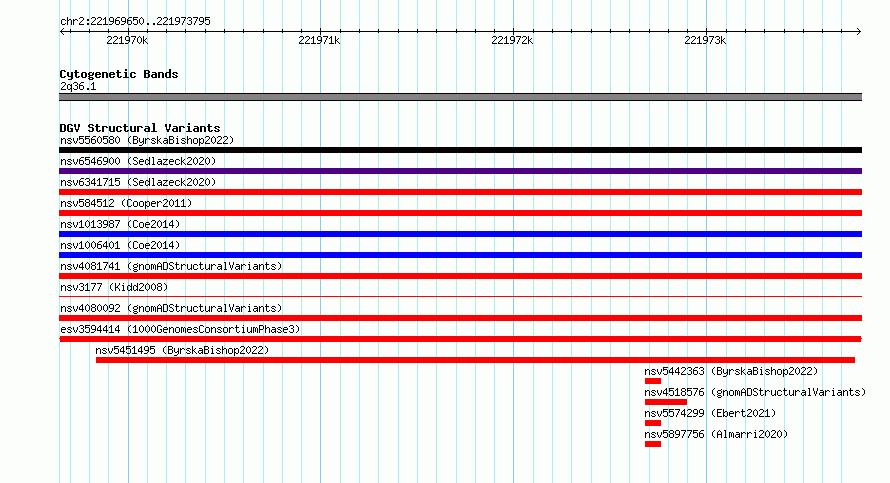Click the nsv4081741 (gnomADStructuralVariants) label
Image resolution: width=890 pixels, height=483 pixels.
171,266
